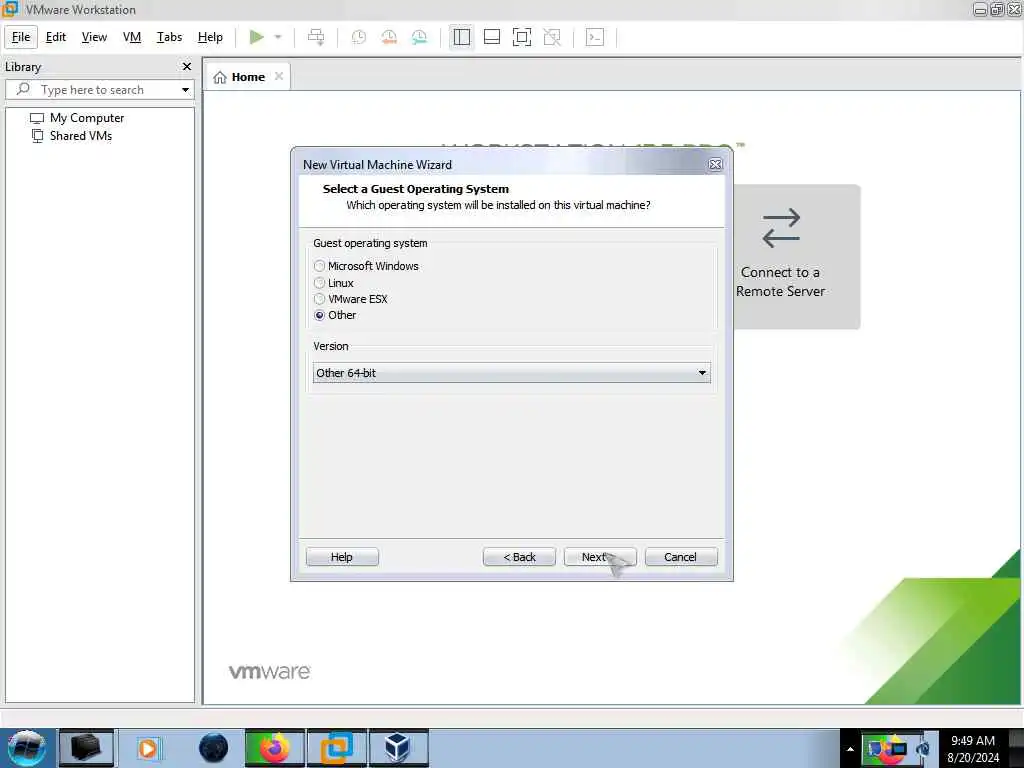
Task: Click the Back button
Action: click(519, 557)
